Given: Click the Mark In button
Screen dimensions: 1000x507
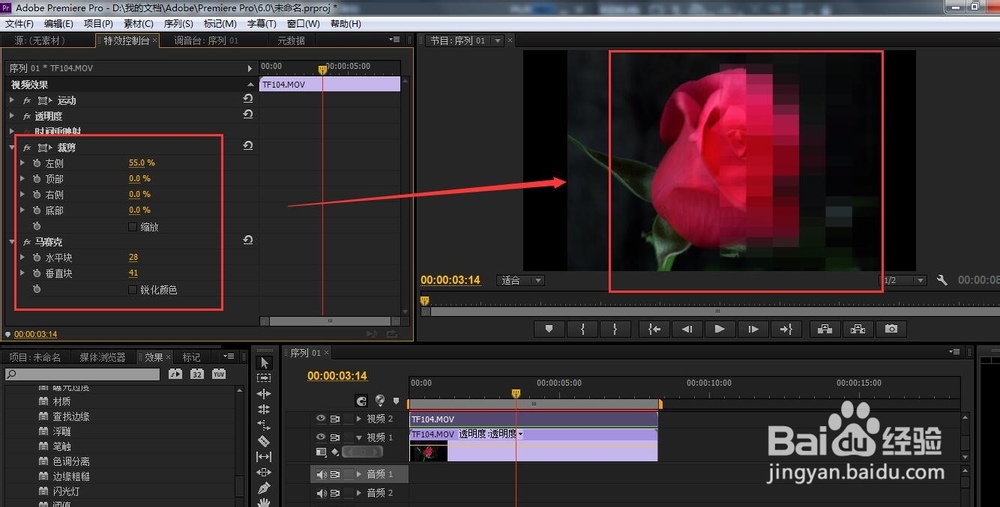Looking at the screenshot, I should [x=583, y=329].
